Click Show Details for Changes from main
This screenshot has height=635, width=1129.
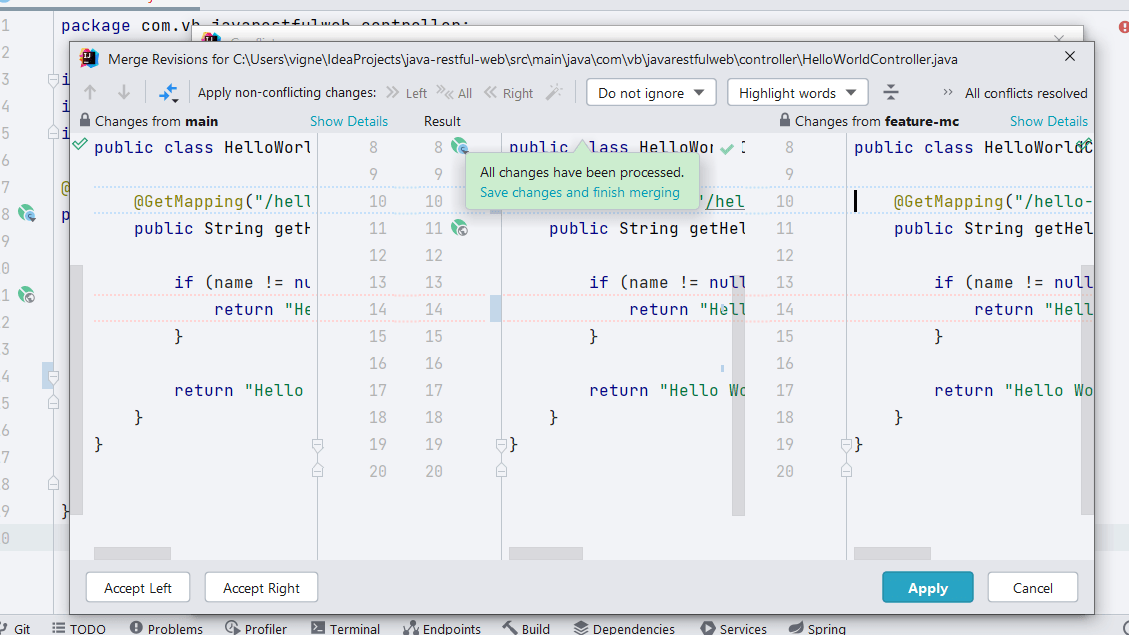click(349, 119)
